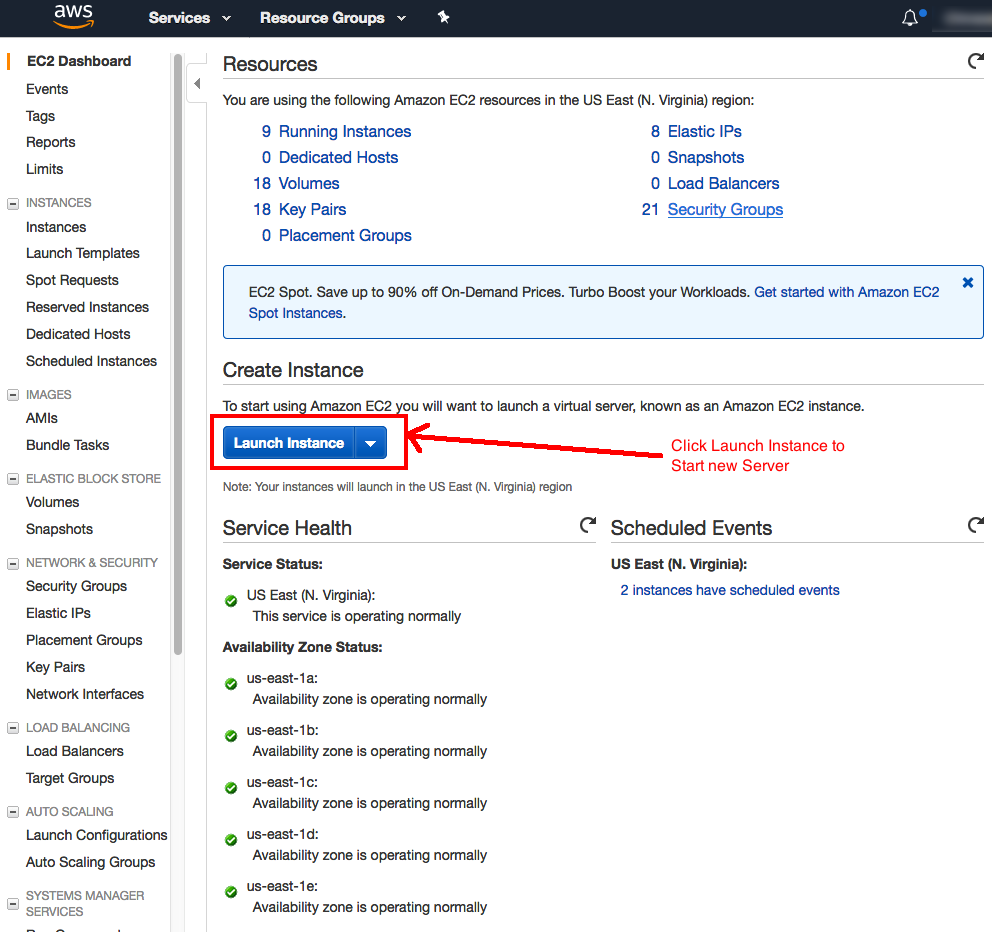The image size is (992, 939).
Task: Refresh the Resources section
Action: pyautogui.click(x=976, y=61)
